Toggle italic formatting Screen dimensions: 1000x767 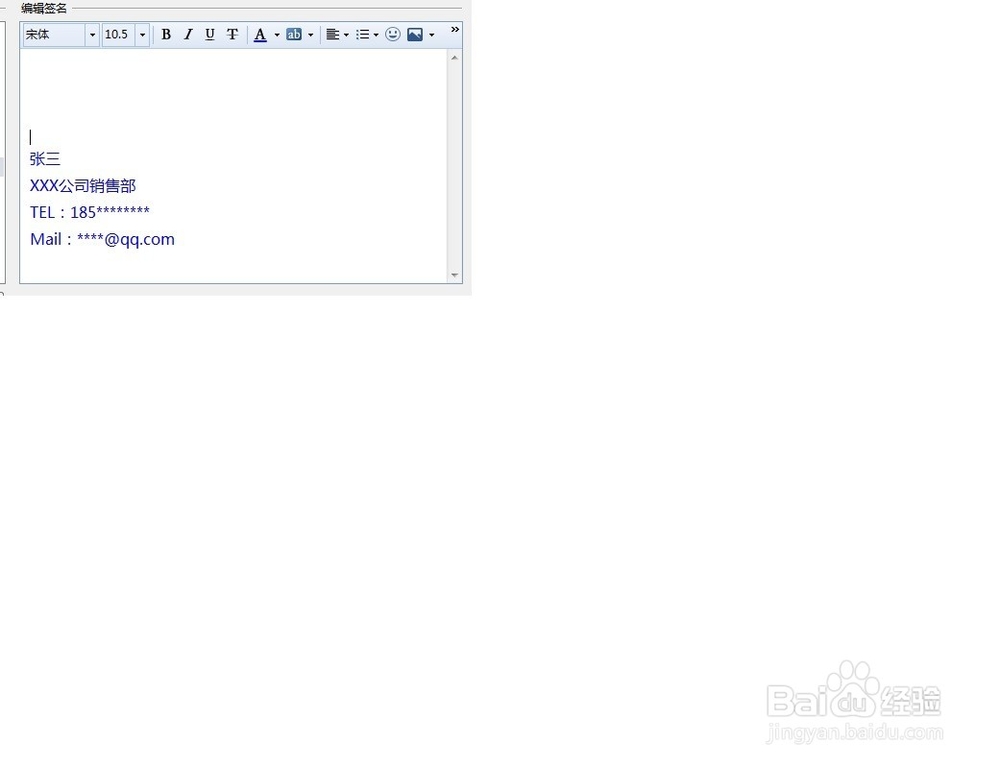[188, 34]
